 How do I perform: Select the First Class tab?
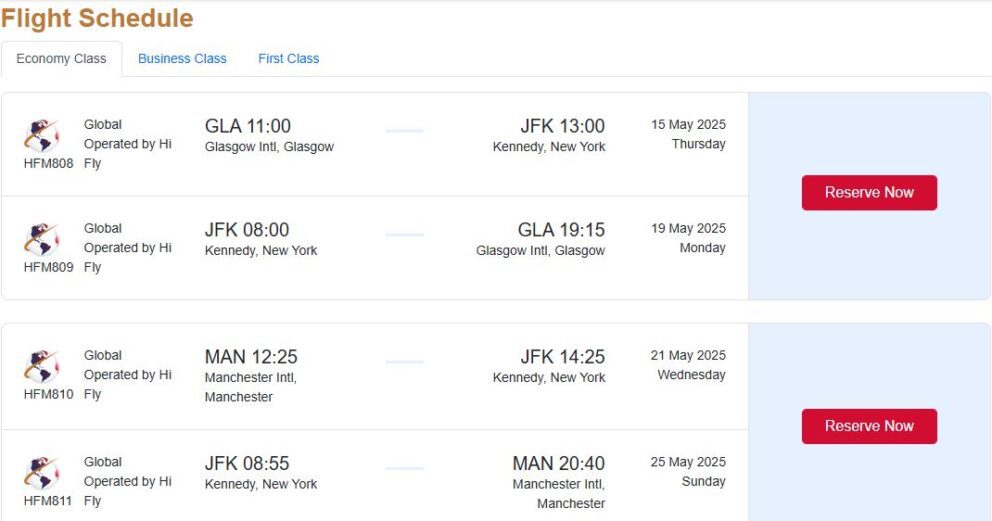[288, 59]
